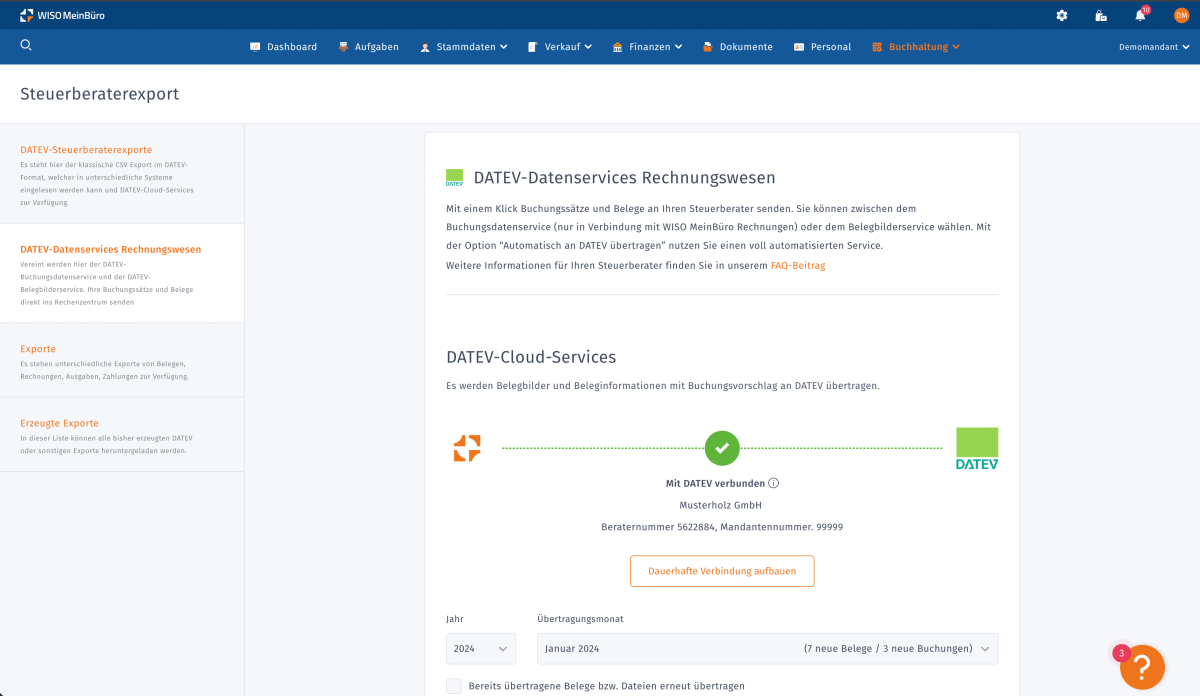Click the "Musterholz GmbH" company name
This screenshot has width=1200, height=696.
[x=721, y=505]
